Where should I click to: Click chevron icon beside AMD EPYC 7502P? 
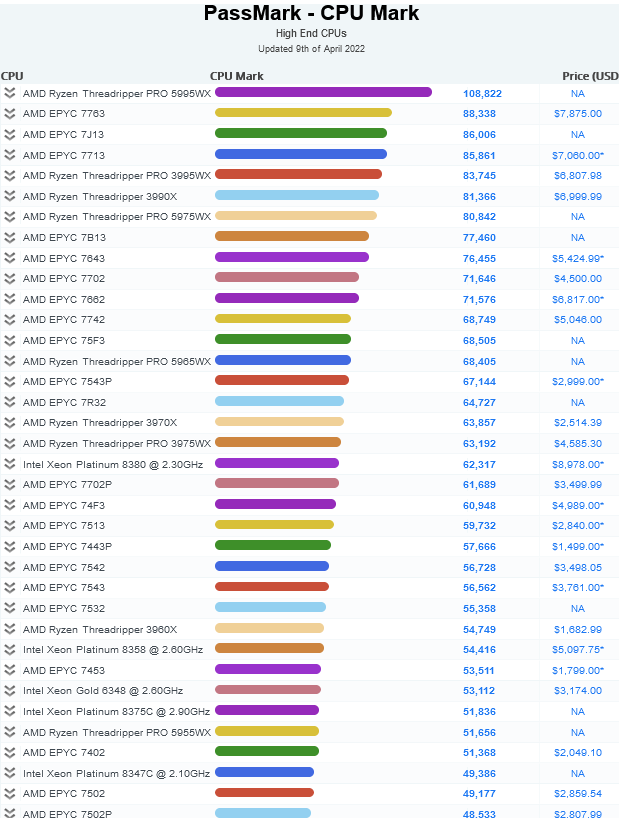10,814
